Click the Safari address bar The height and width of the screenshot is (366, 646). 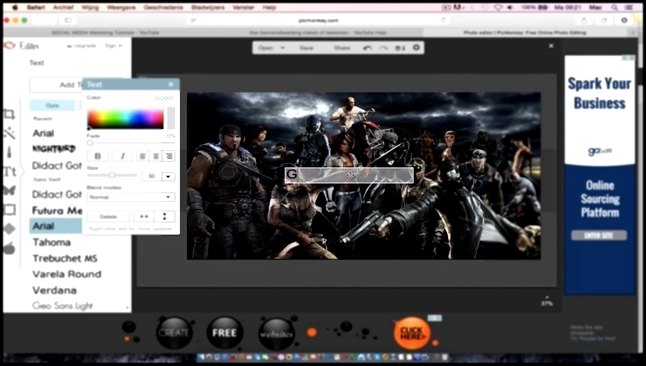(x=318, y=20)
